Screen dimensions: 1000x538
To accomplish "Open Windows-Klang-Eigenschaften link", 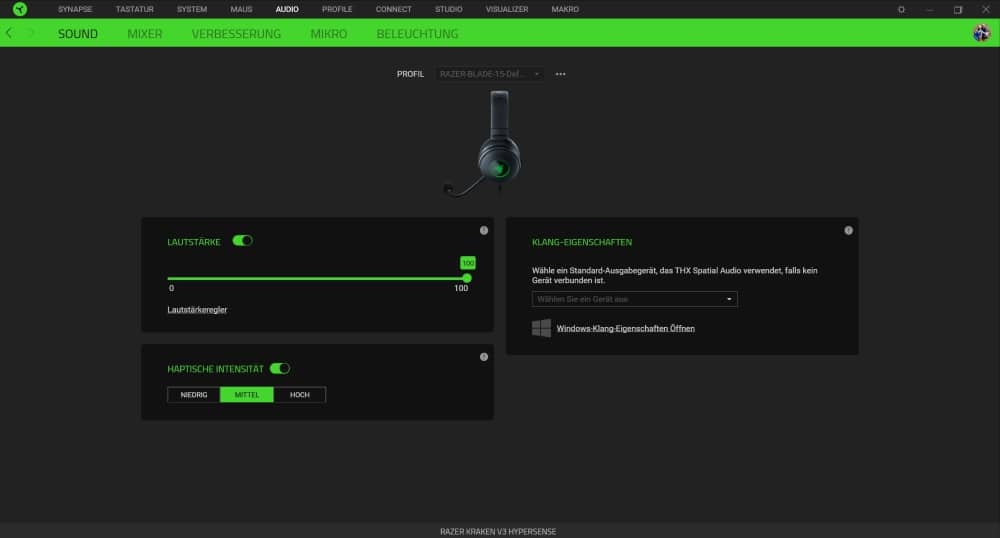I will 625,328.
